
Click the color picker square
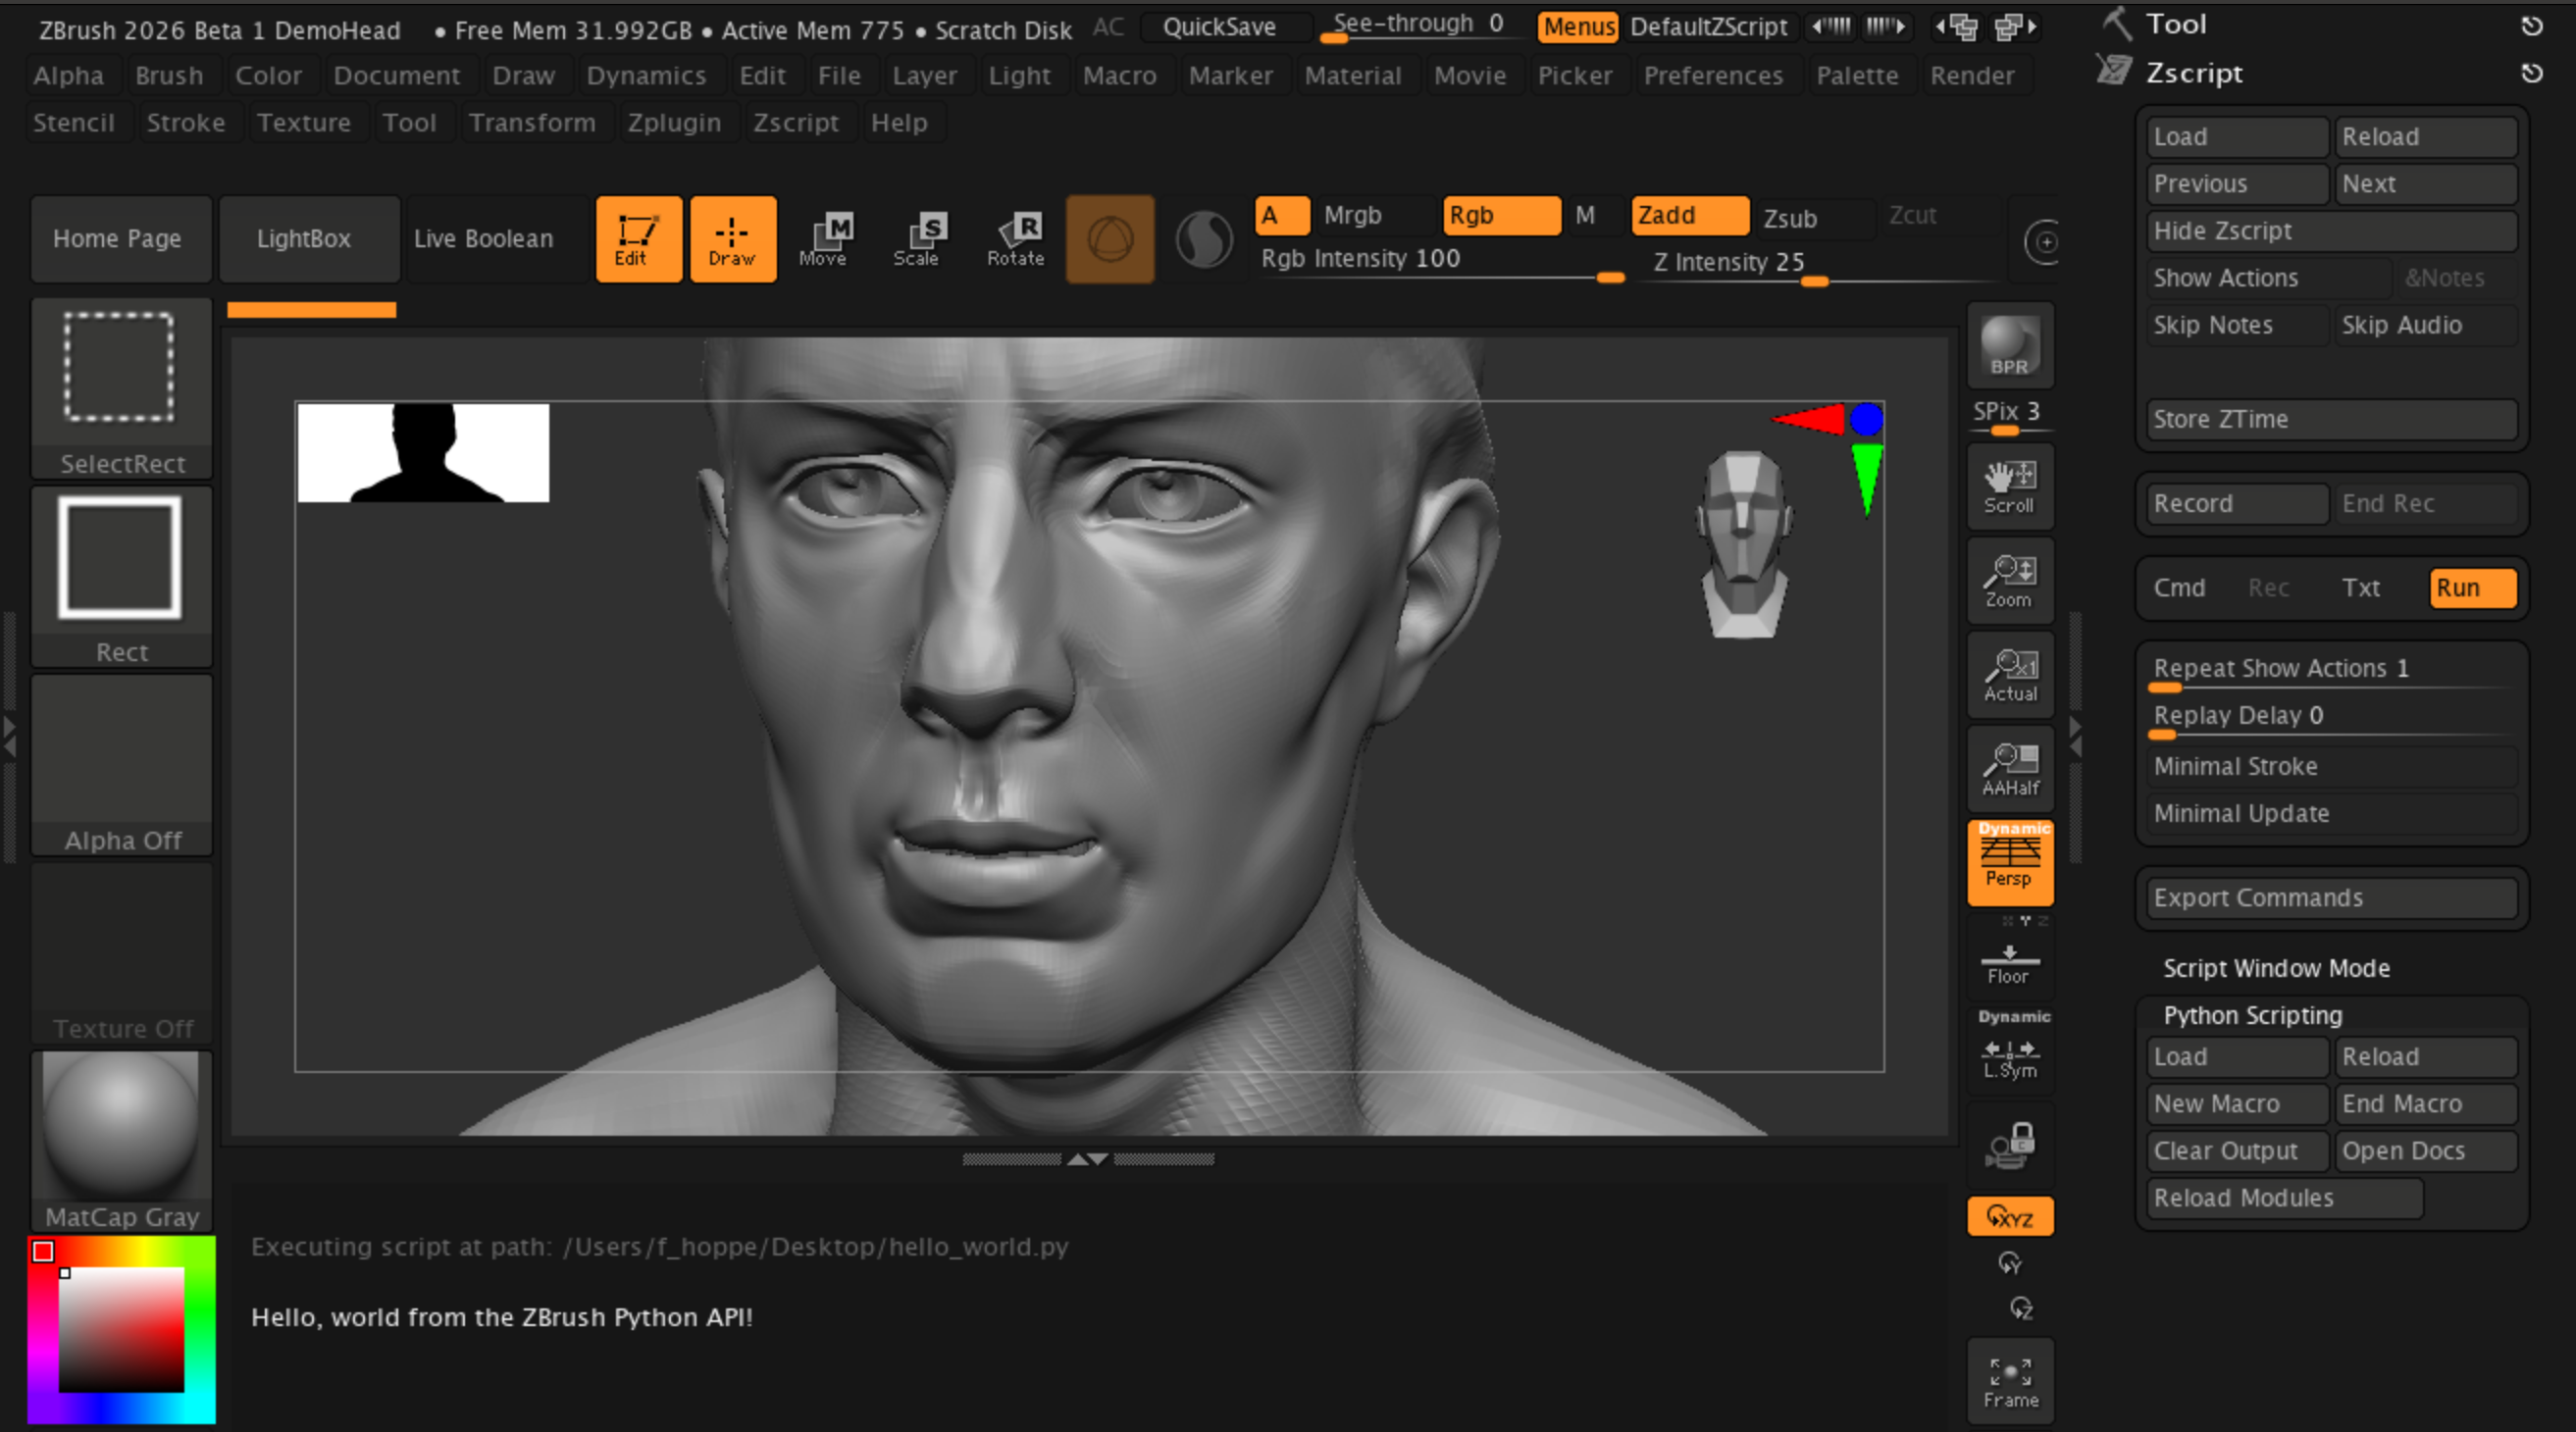click(x=121, y=1329)
